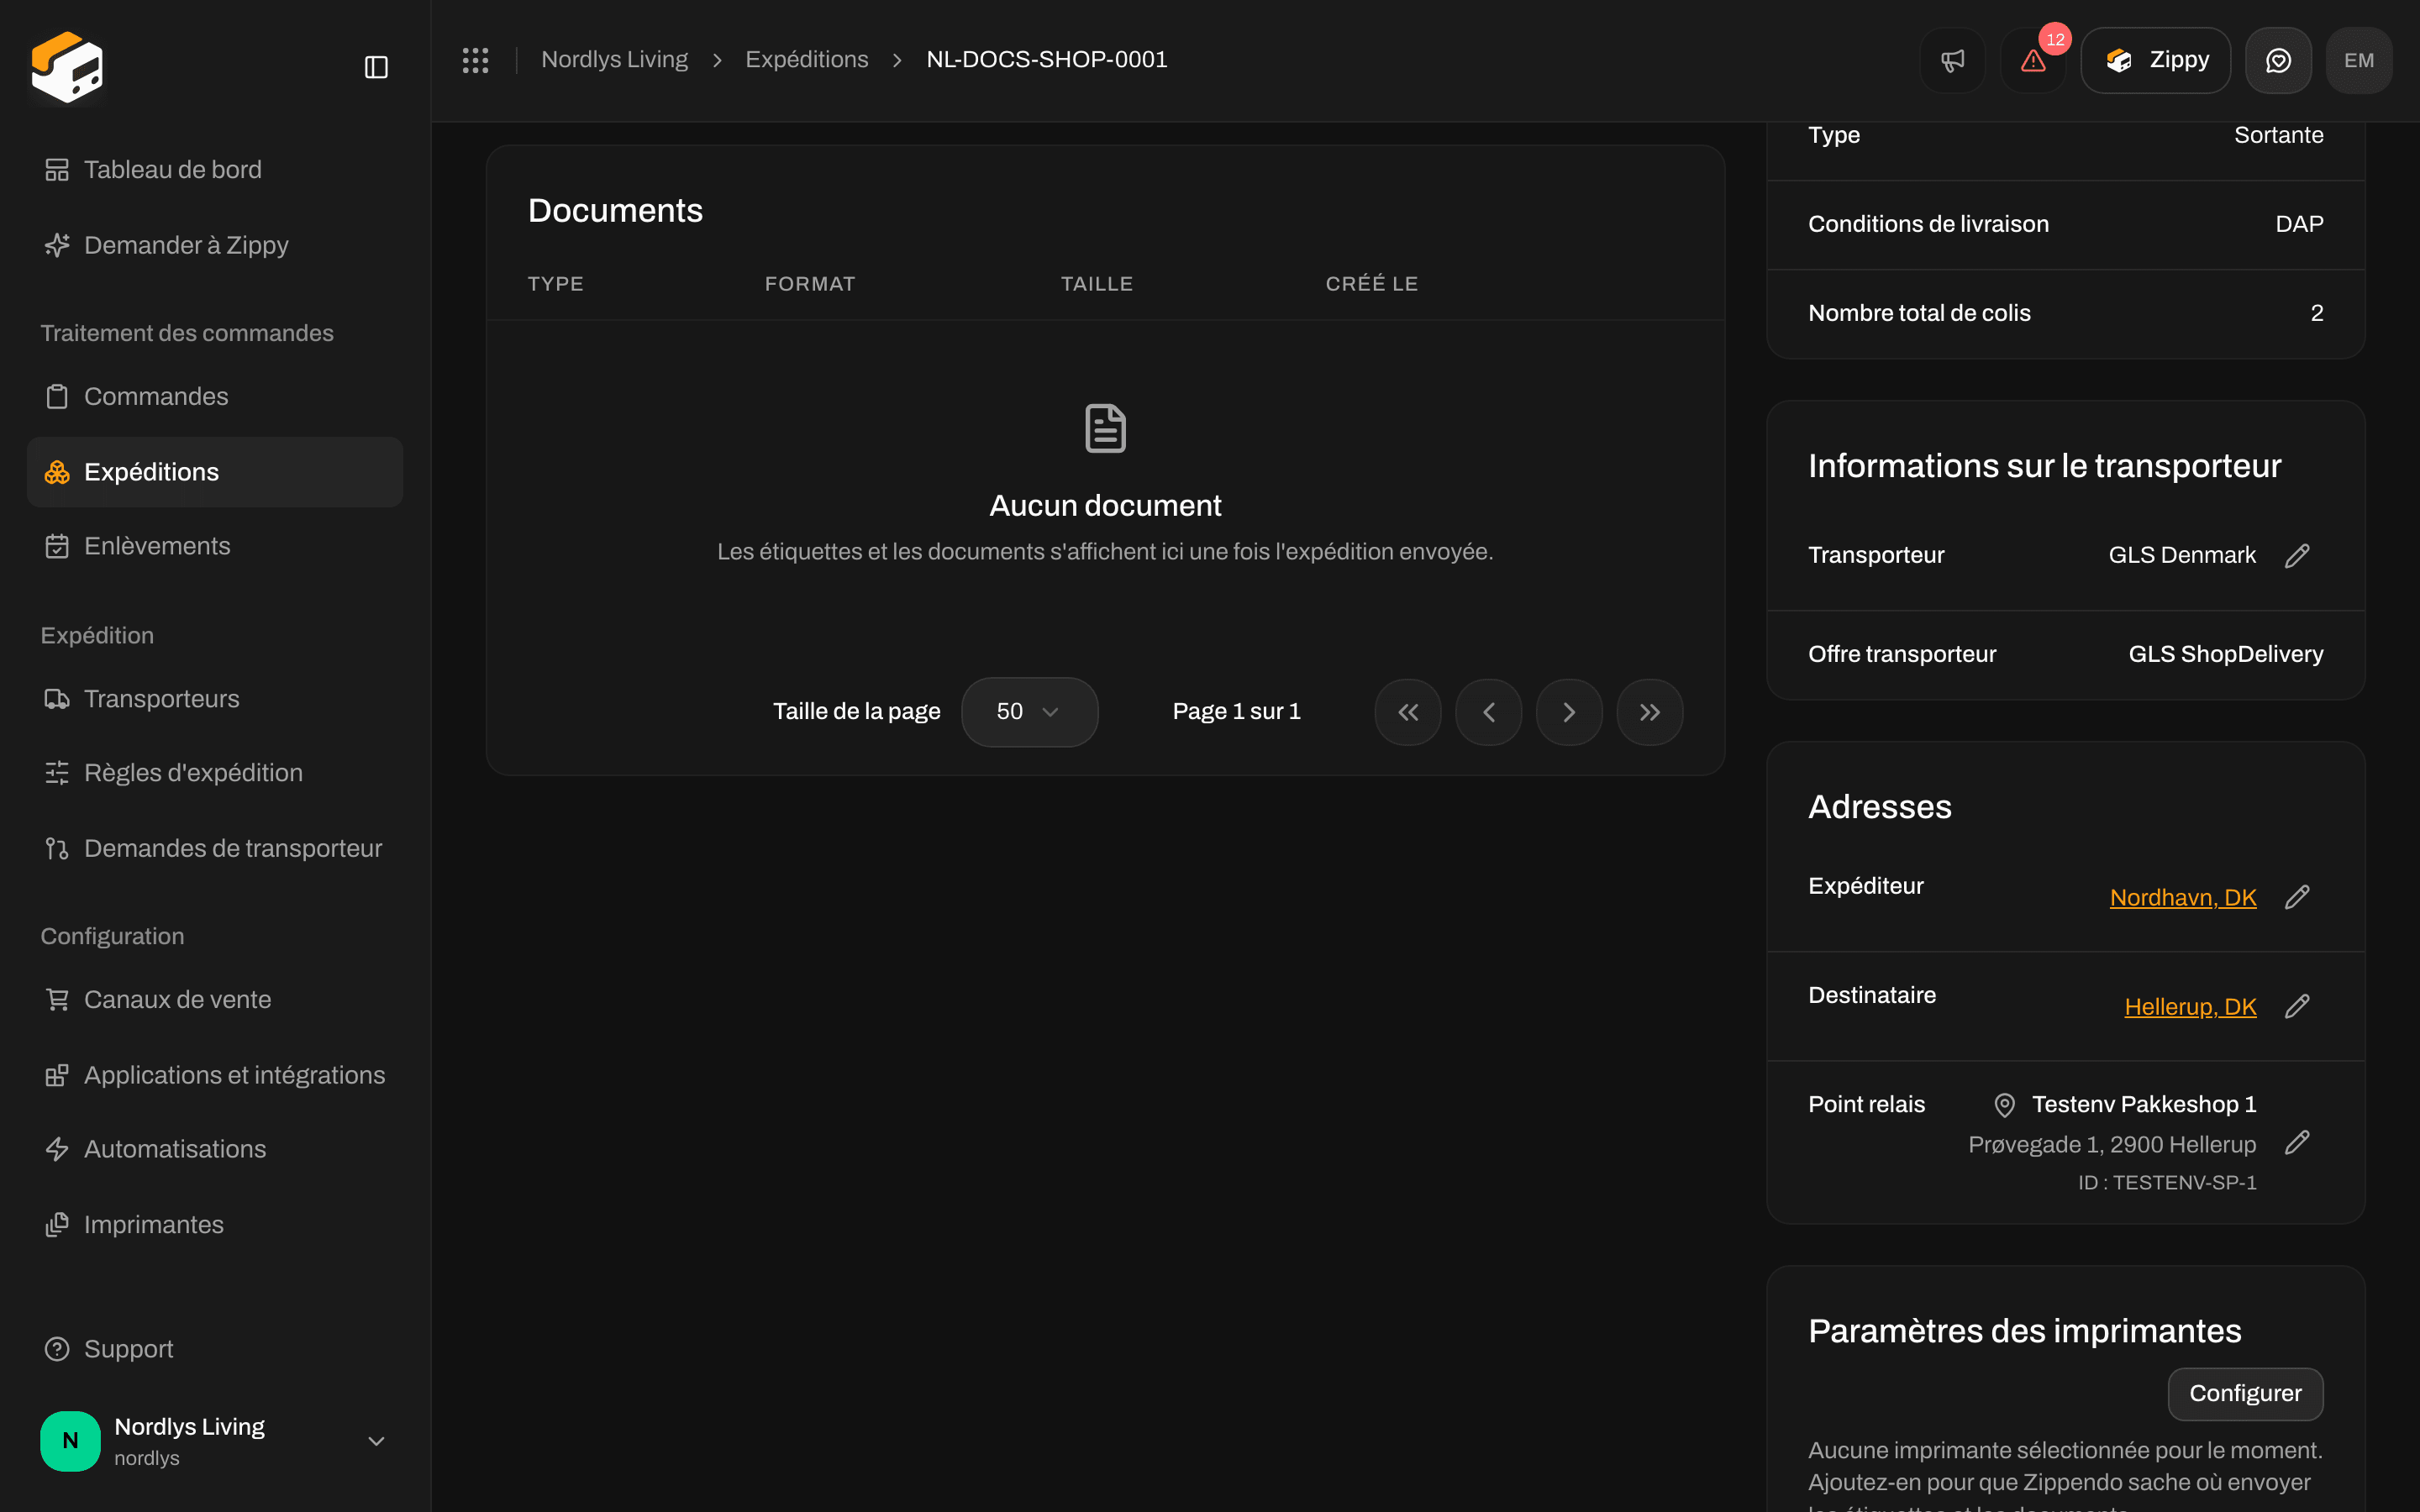Go to Commandes

pyautogui.click(x=215, y=396)
